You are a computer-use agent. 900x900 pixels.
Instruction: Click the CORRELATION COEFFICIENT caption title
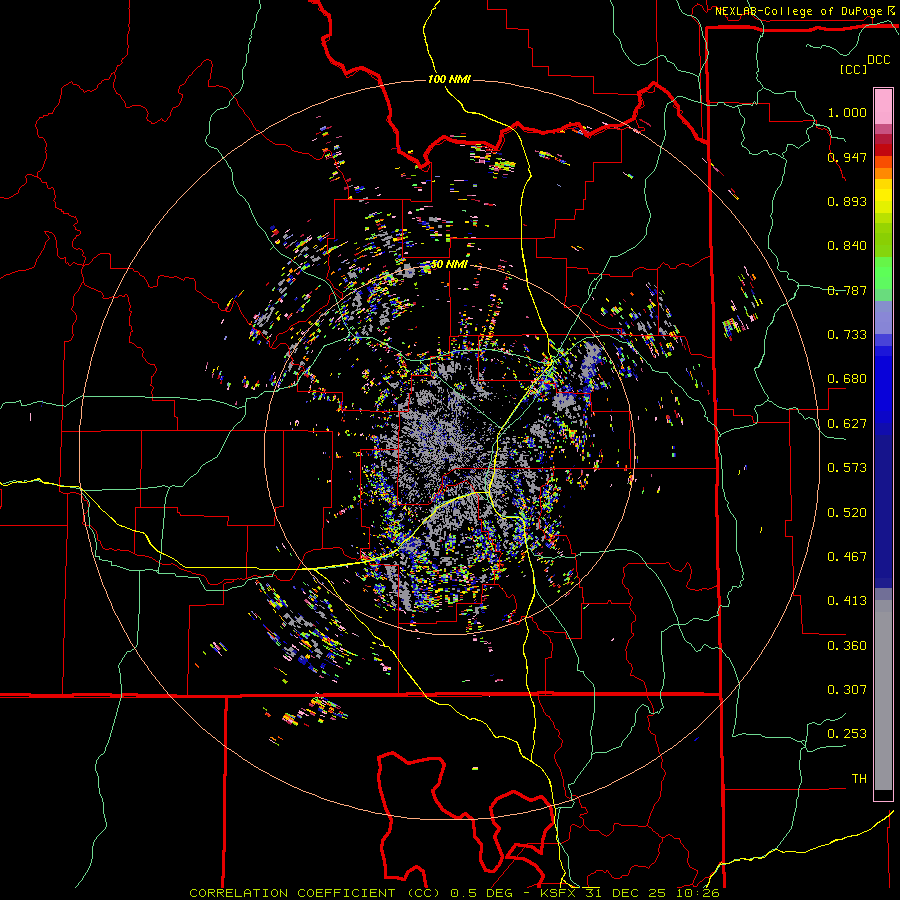click(x=292, y=893)
